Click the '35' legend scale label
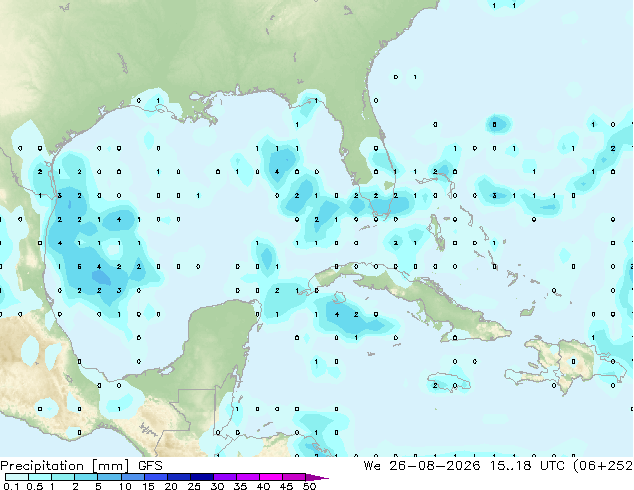Screen dimensions: 634x490 [x=240, y=486]
